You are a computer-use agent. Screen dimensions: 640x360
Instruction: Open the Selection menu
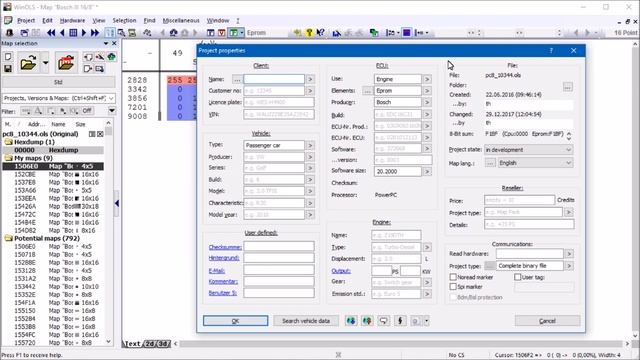point(124,20)
